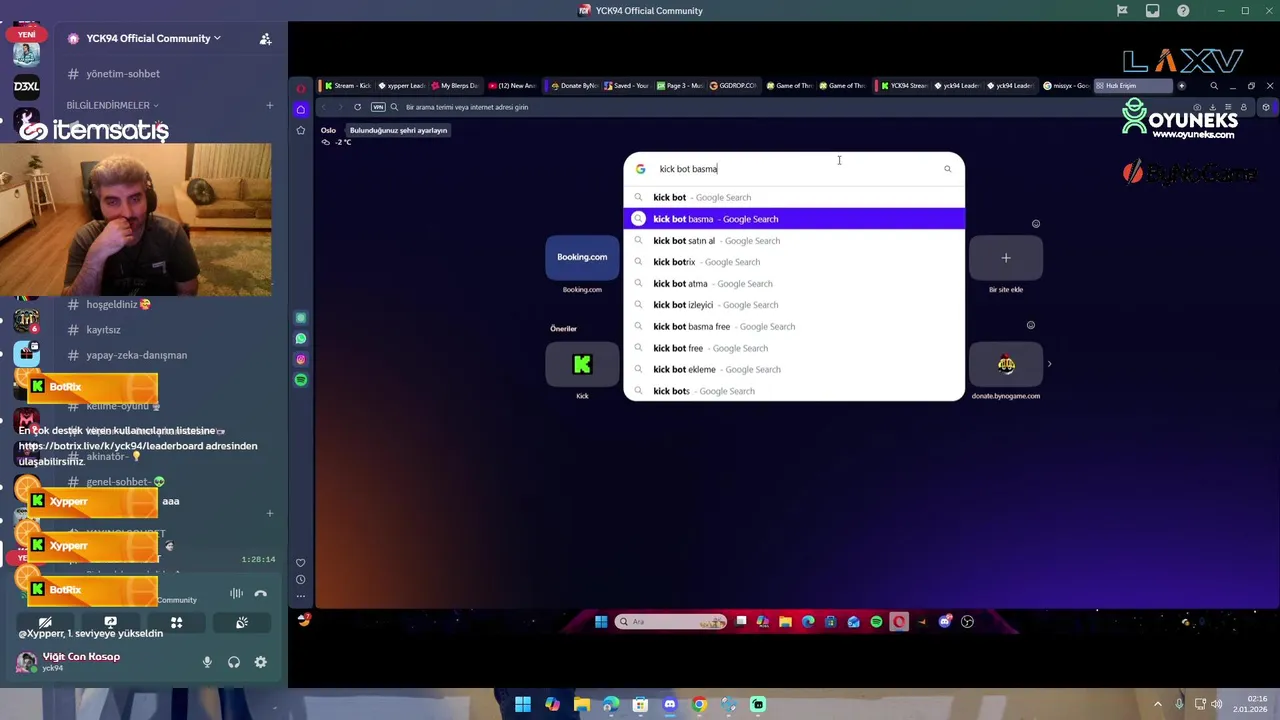Open volume control in system tray
Screen dimensions: 1280x720
point(1217,705)
